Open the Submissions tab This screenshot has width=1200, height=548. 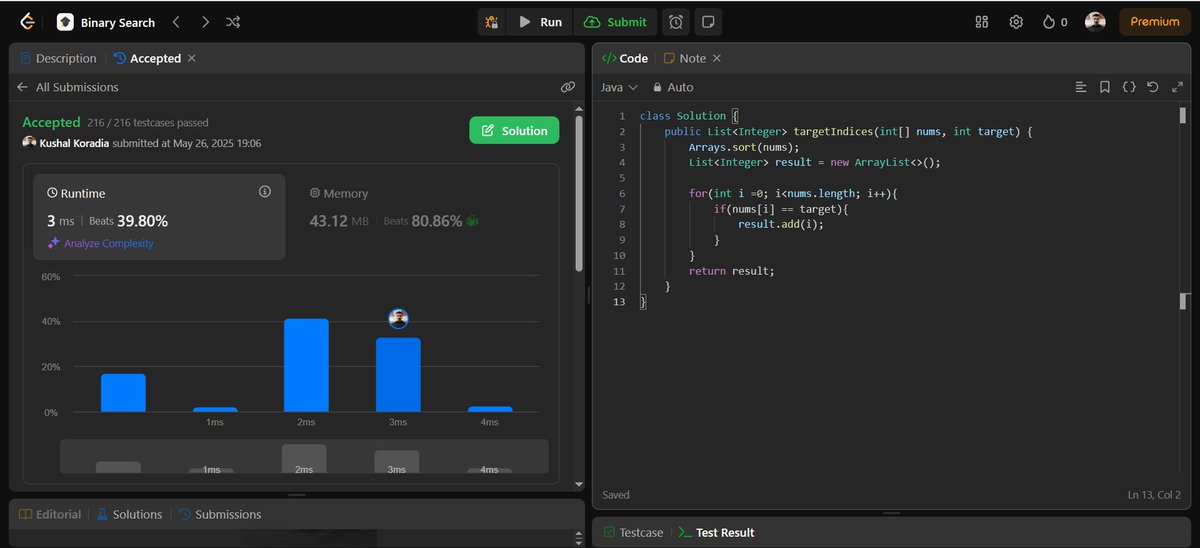coord(220,514)
